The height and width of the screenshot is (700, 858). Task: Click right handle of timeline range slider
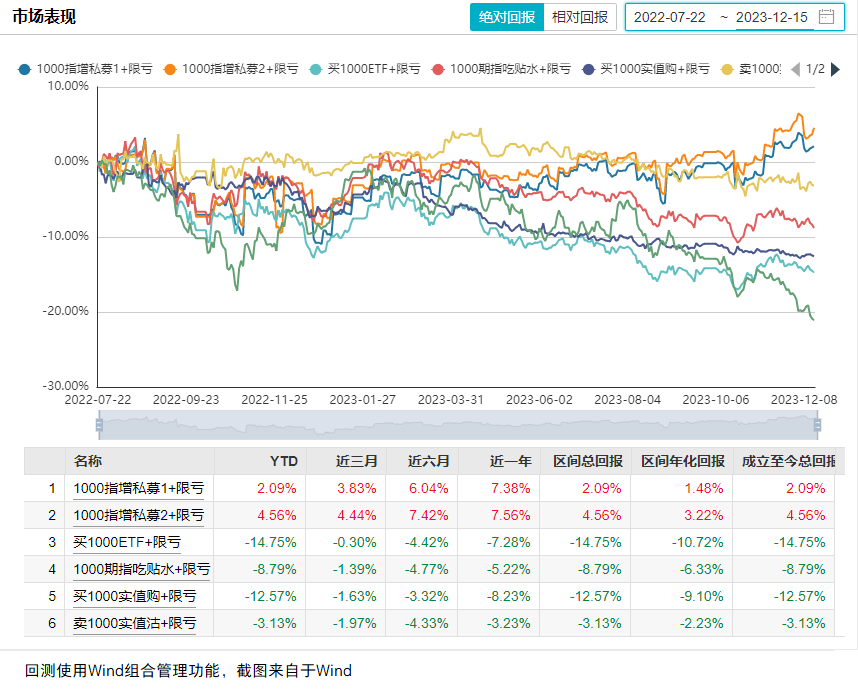(817, 425)
